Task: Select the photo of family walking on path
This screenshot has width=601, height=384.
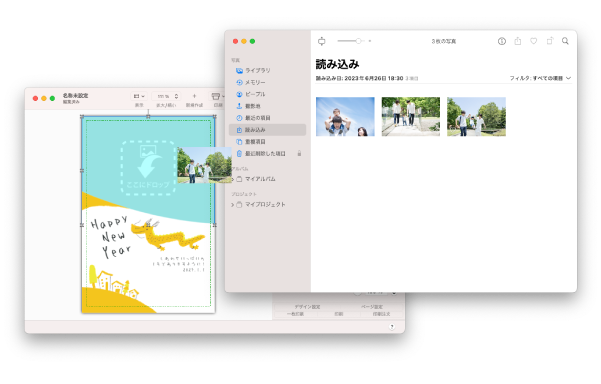Action: (411, 117)
